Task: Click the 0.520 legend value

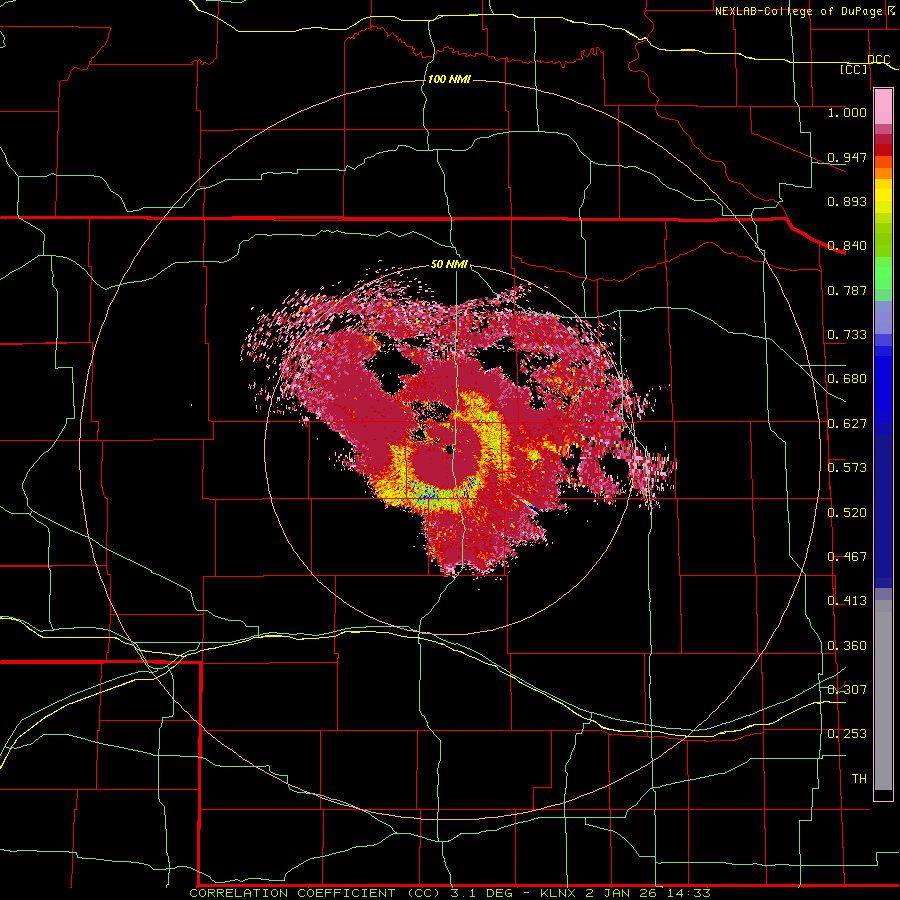Action: (847, 513)
